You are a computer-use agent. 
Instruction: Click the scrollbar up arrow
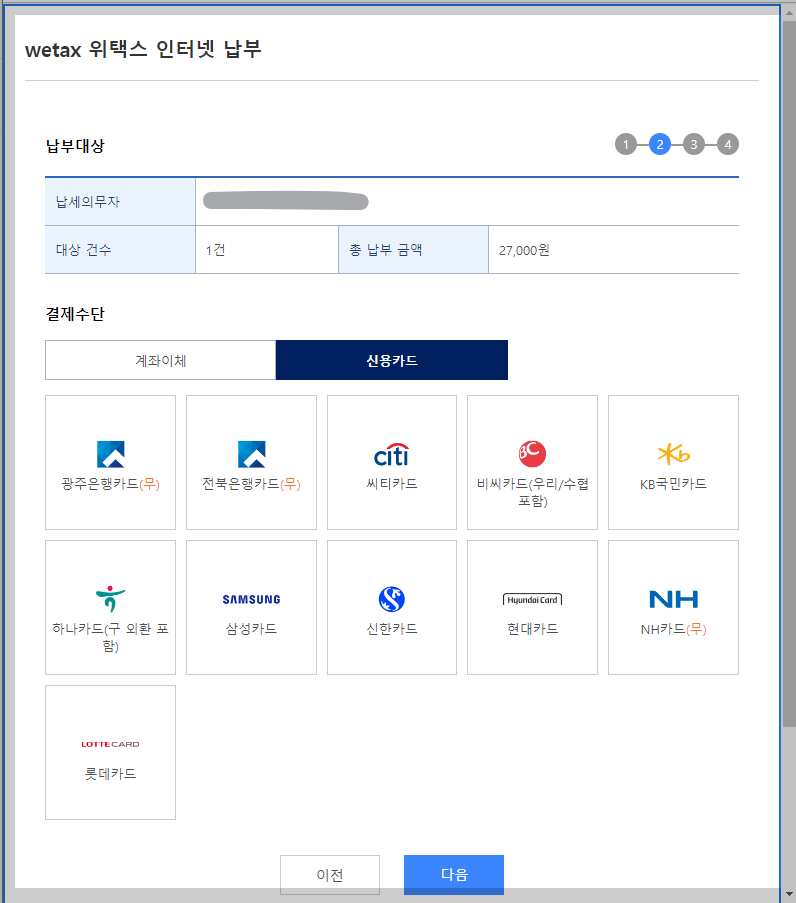click(789, 12)
